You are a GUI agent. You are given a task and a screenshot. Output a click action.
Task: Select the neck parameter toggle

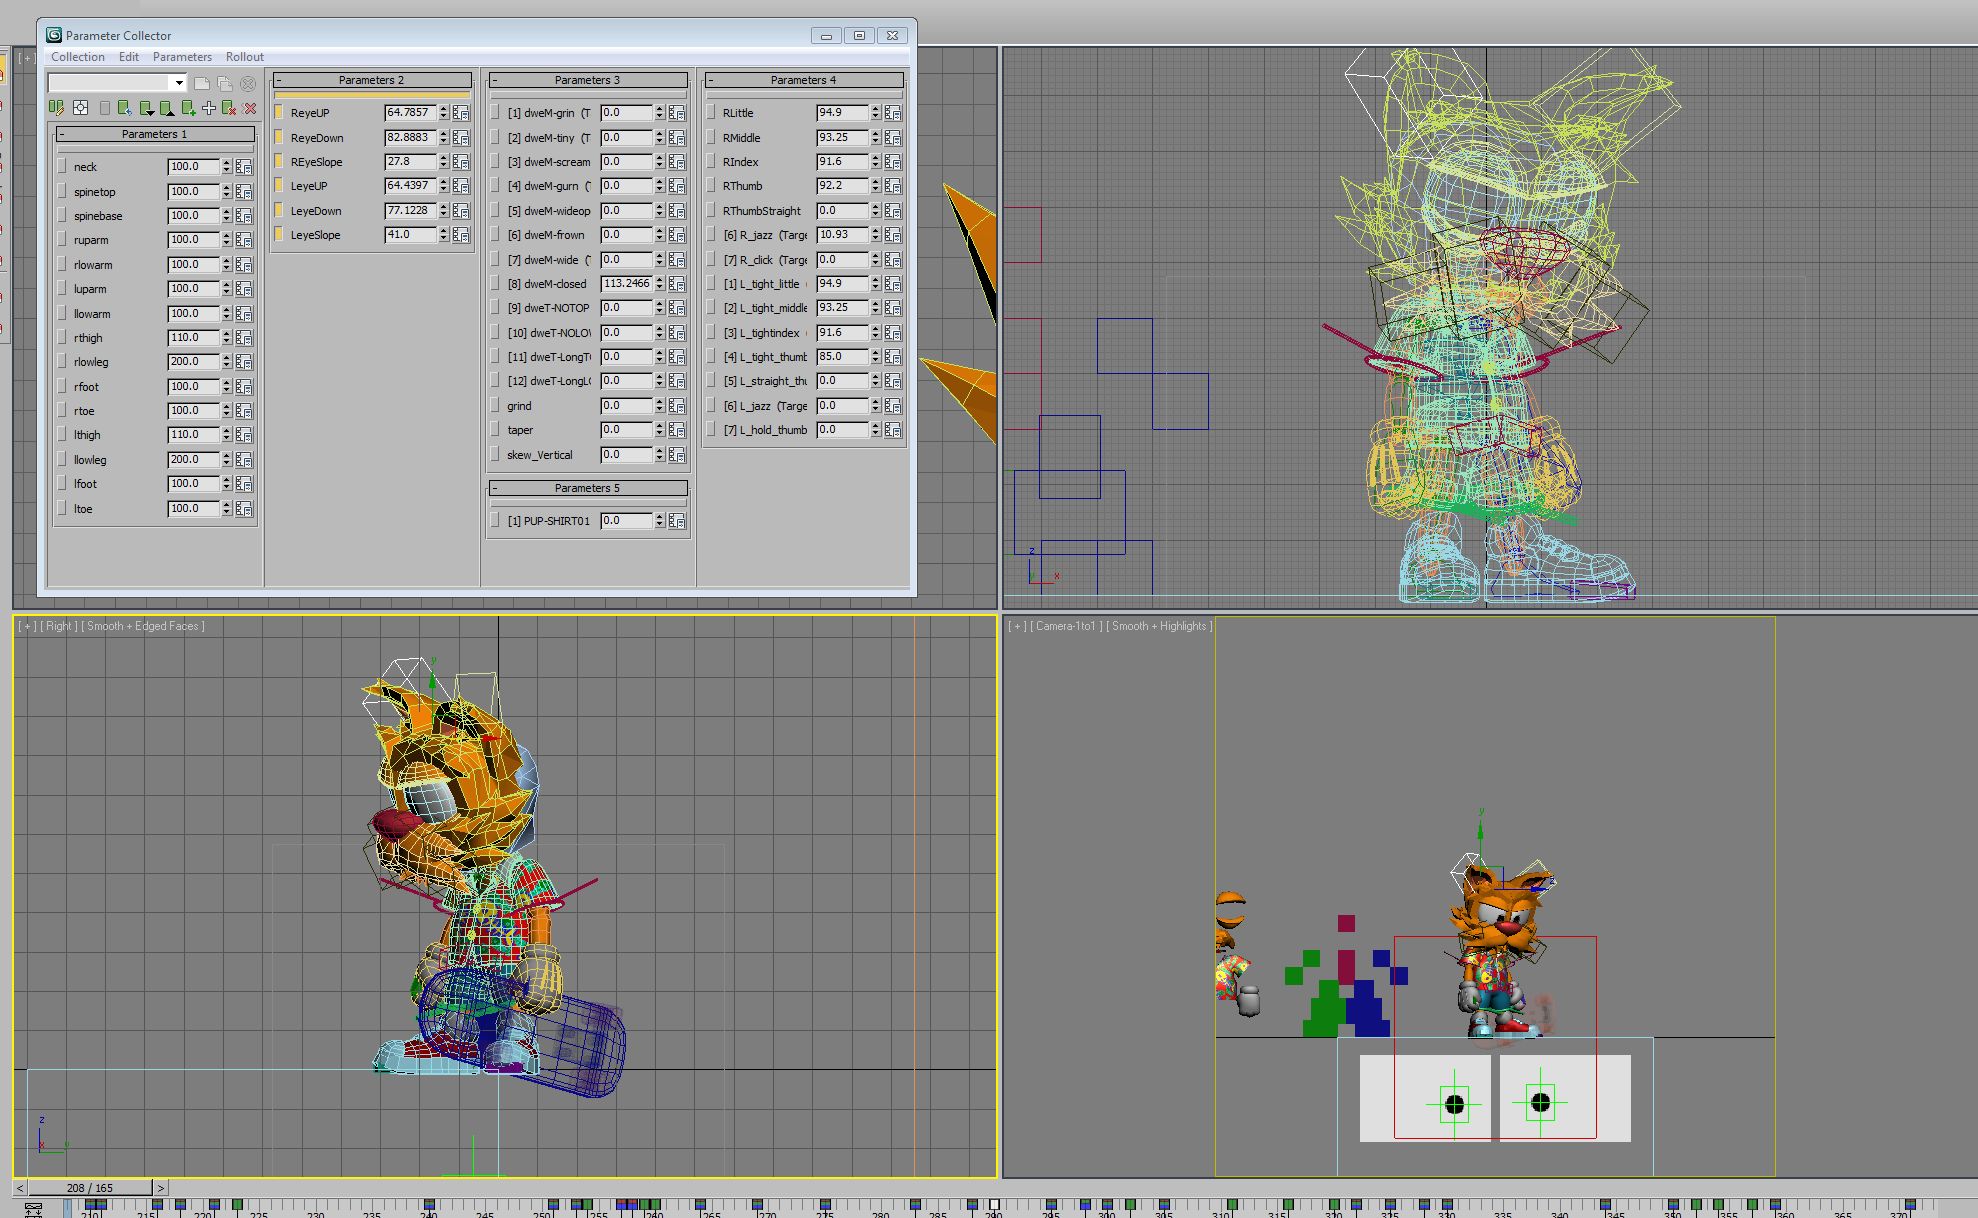[x=63, y=167]
